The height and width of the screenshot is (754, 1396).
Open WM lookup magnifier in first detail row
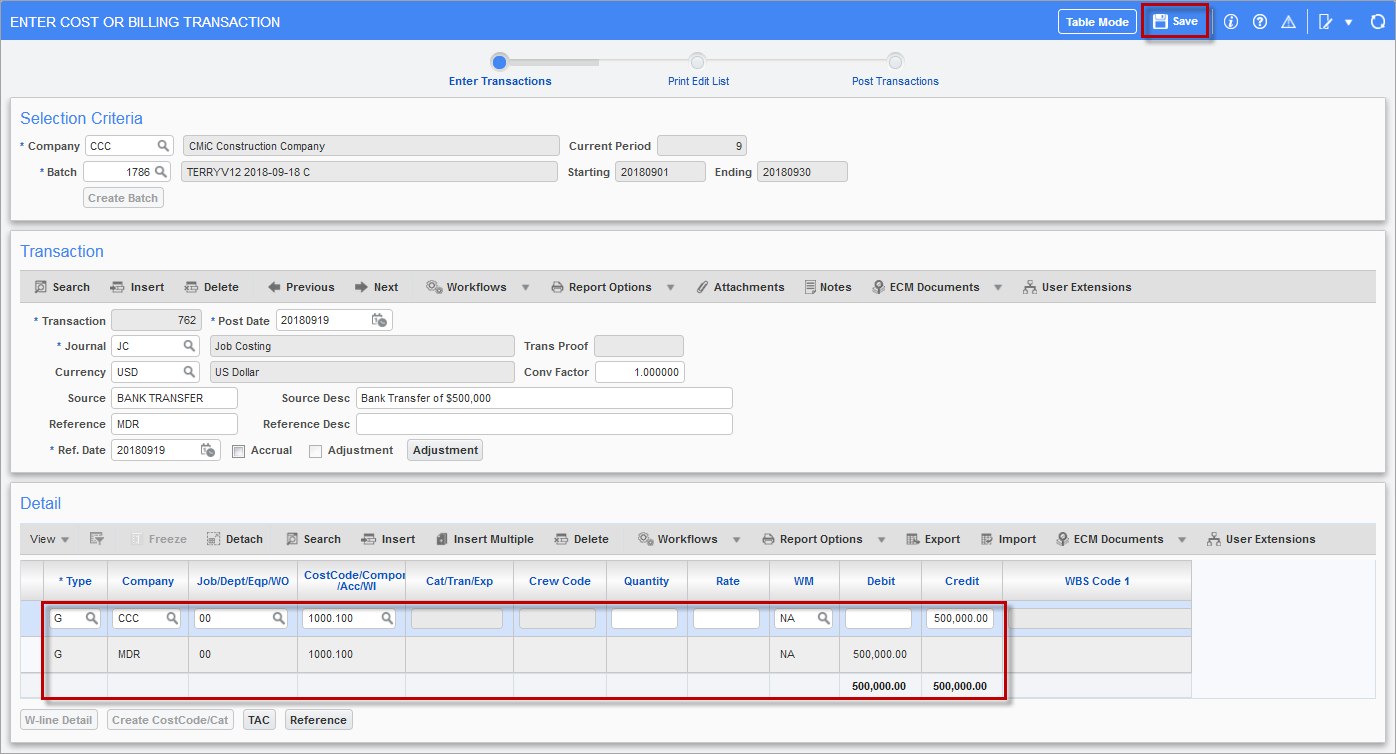824,619
